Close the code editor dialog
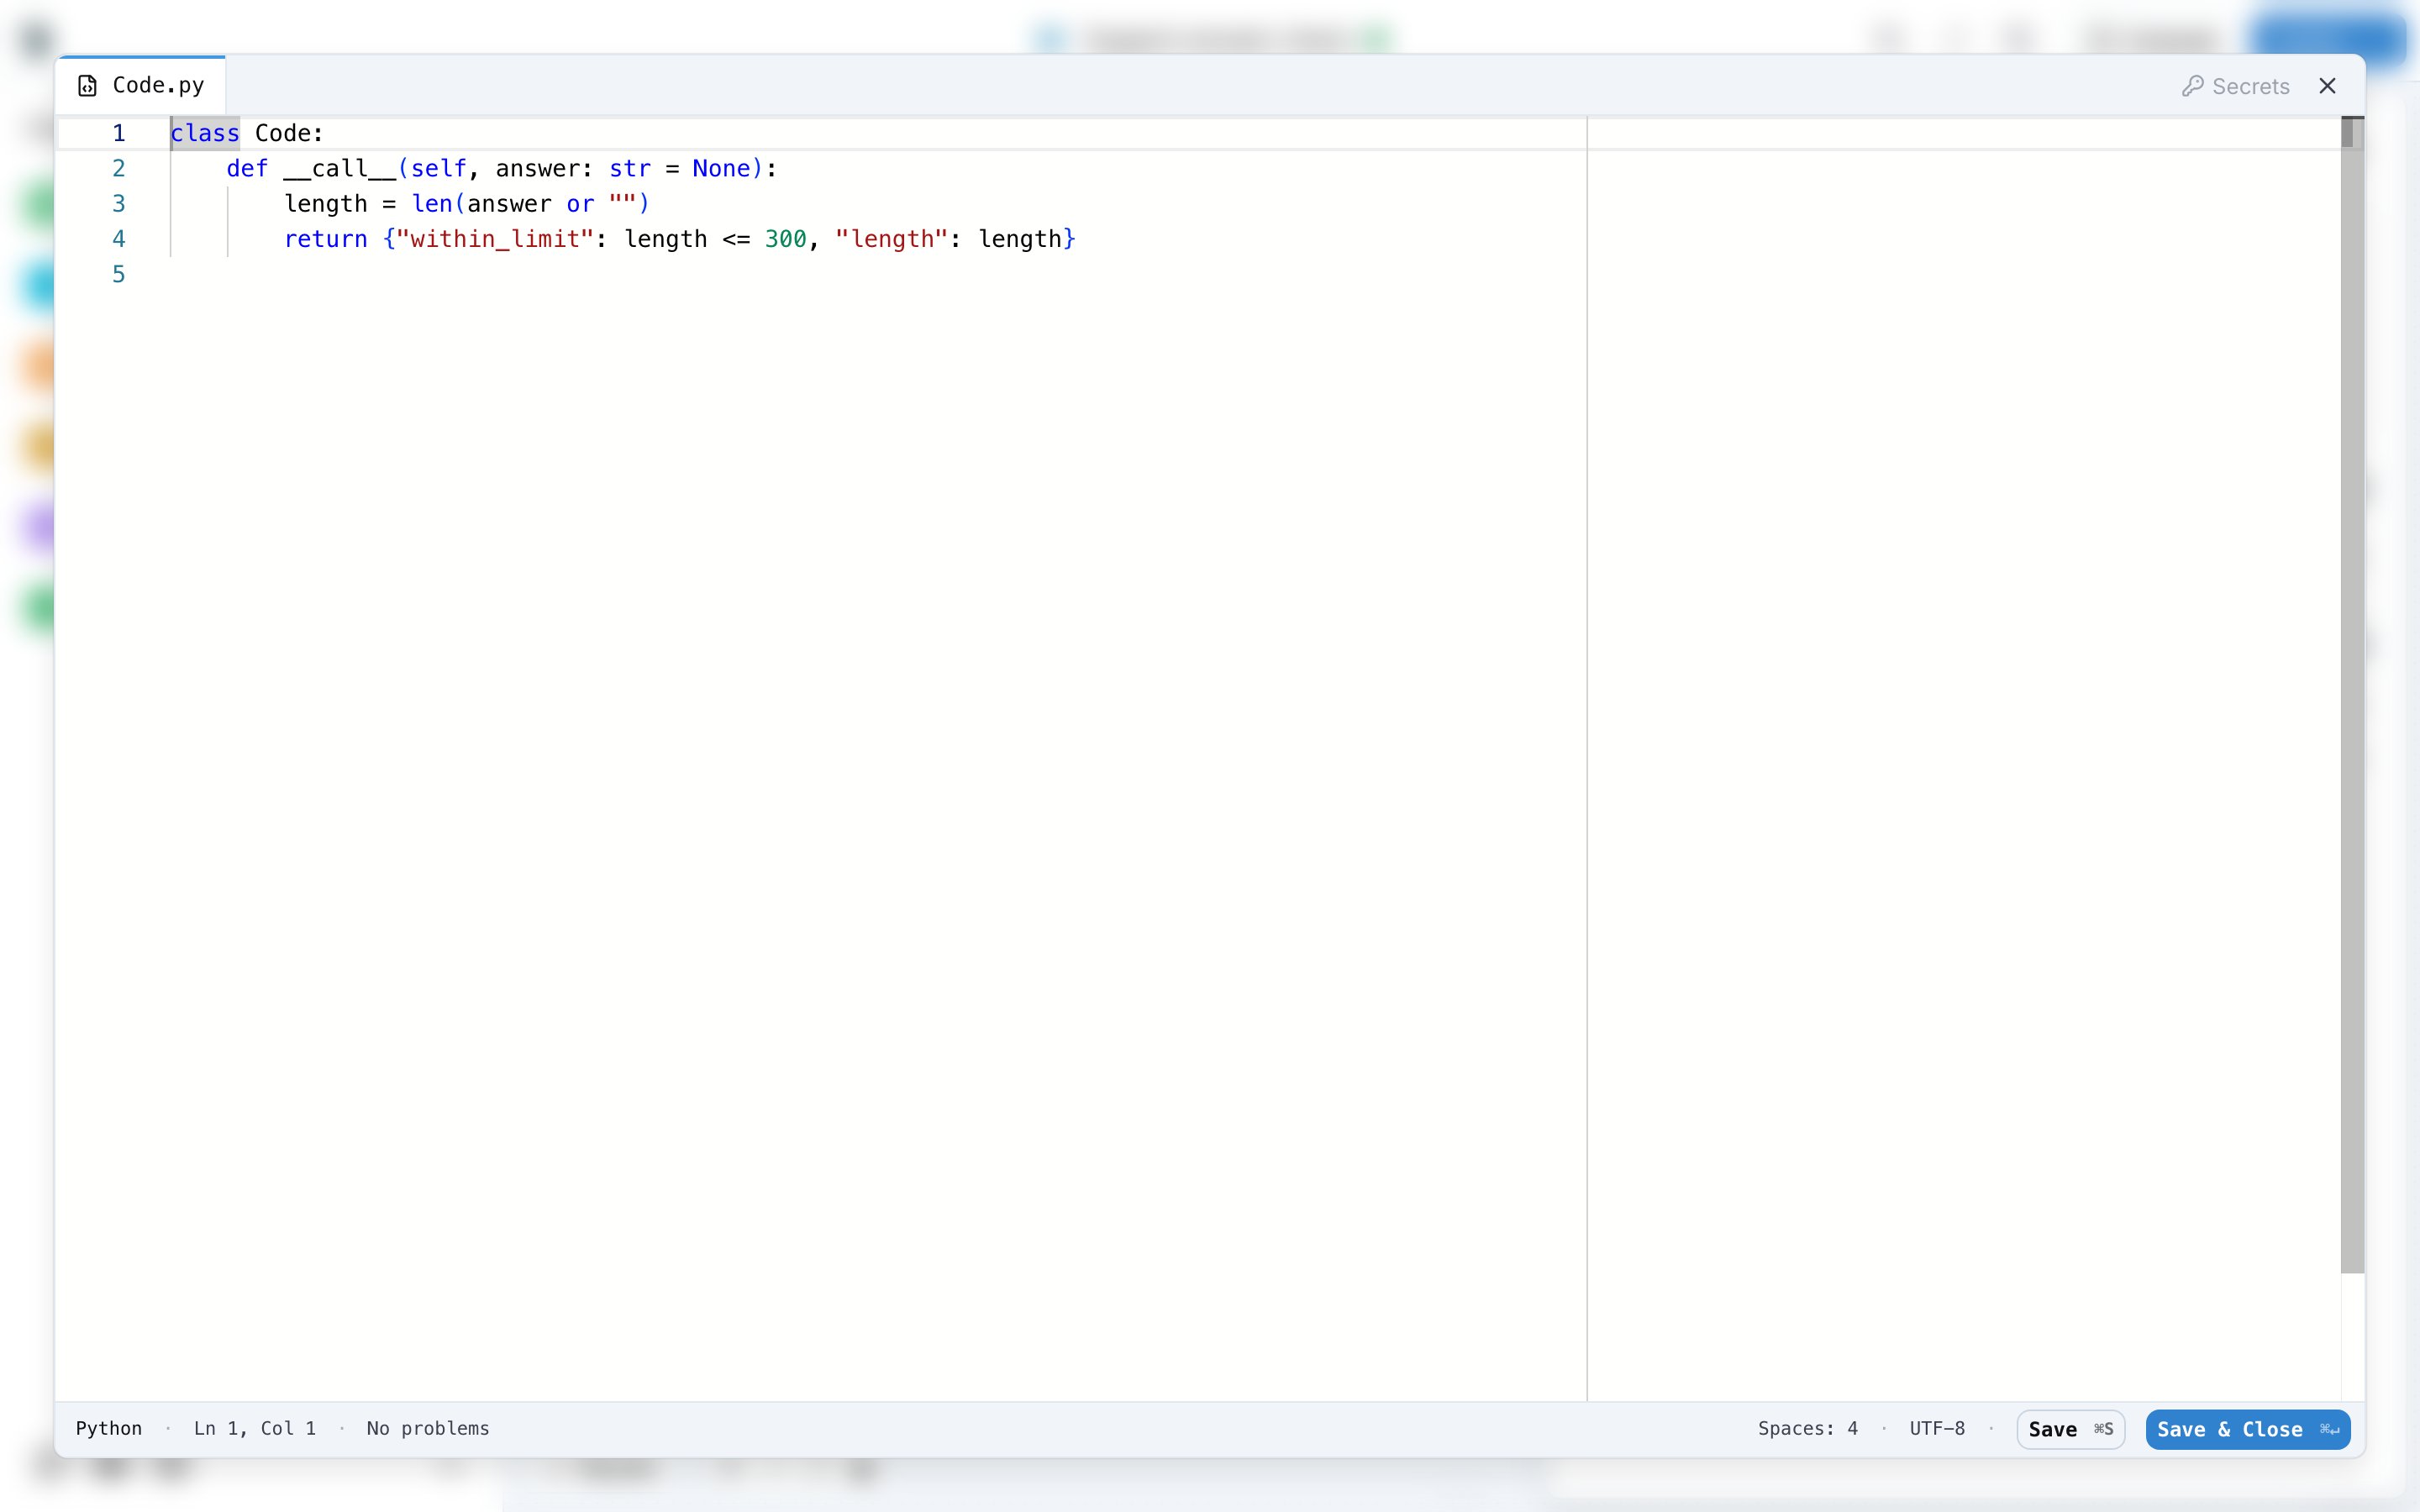This screenshot has height=1512, width=2420. tap(2327, 86)
